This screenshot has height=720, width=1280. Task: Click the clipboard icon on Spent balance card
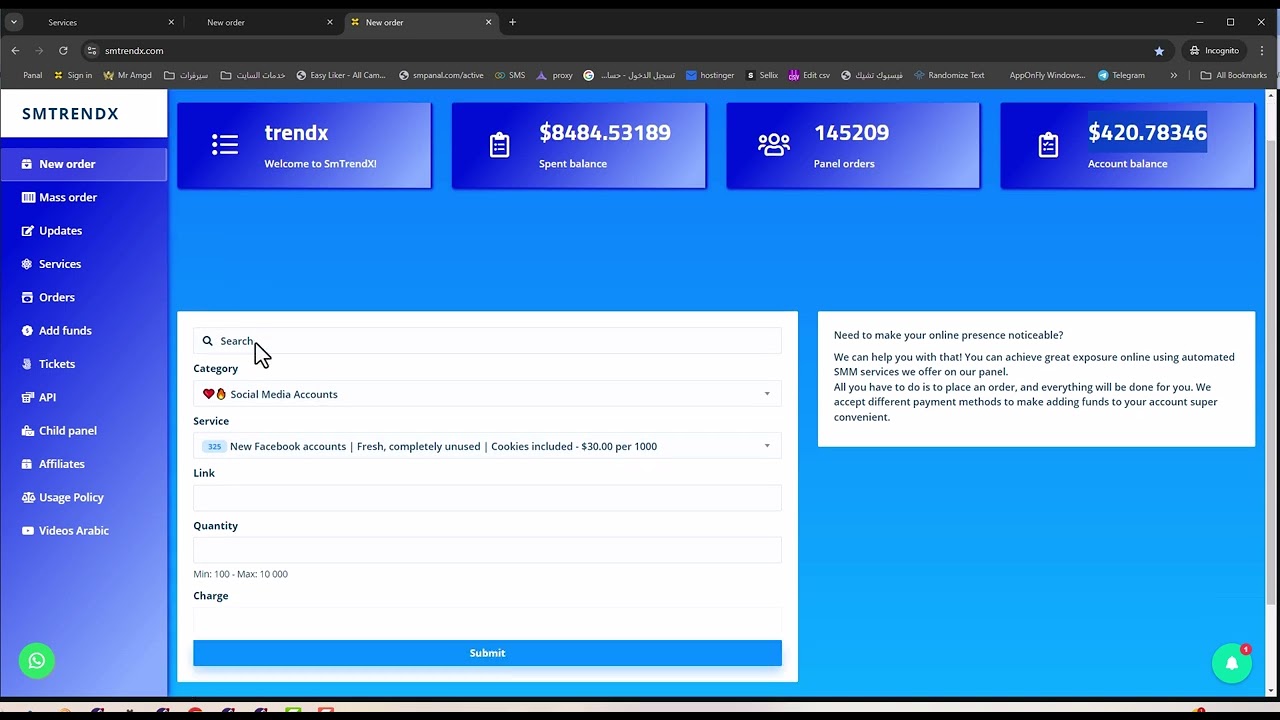499,145
